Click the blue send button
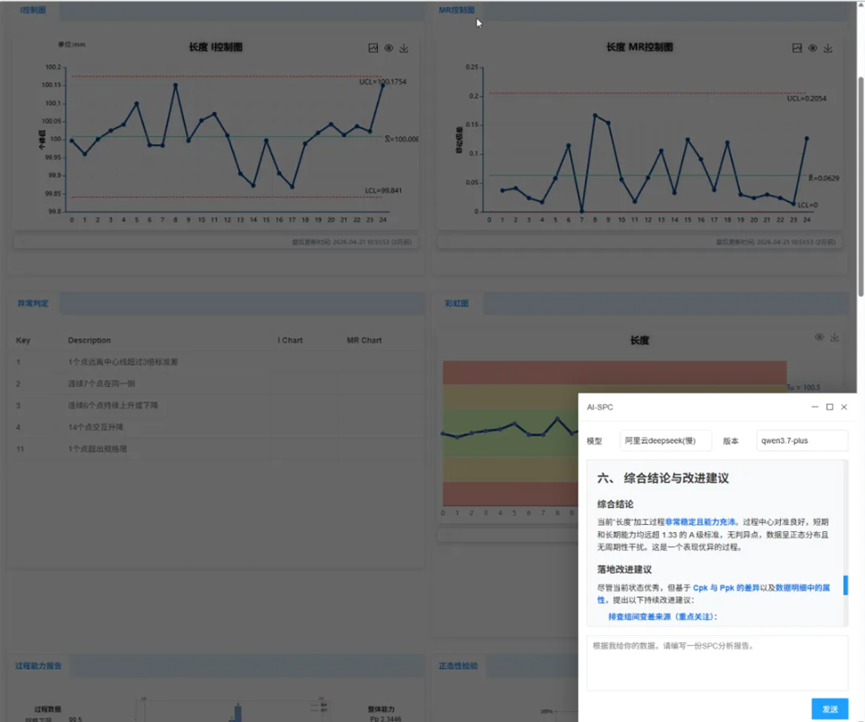The width and height of the screenshot is (865, 722). pos(830,709)
